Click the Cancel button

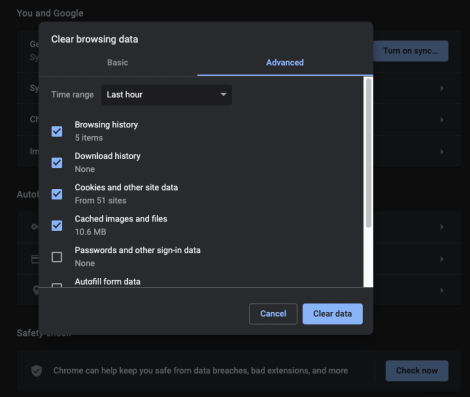pos(273,314)
